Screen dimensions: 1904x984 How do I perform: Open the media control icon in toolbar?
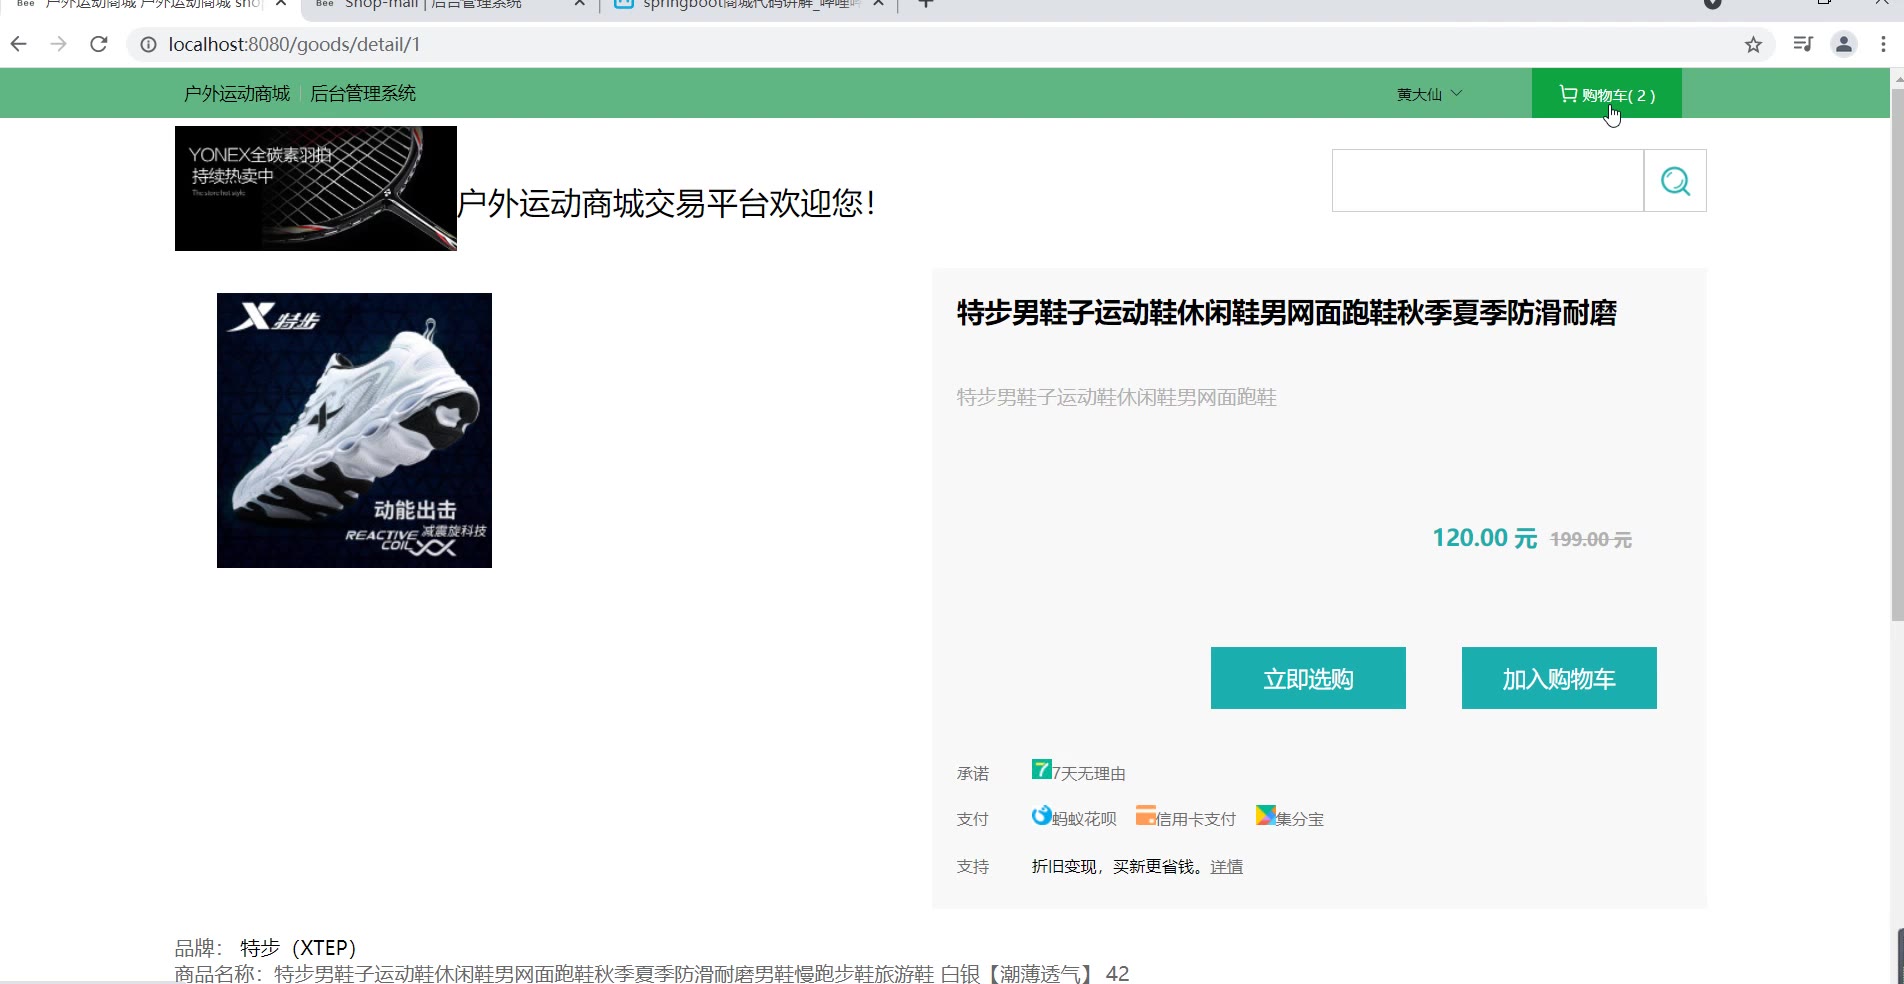pyautogui.click(x=1803, y=44)
